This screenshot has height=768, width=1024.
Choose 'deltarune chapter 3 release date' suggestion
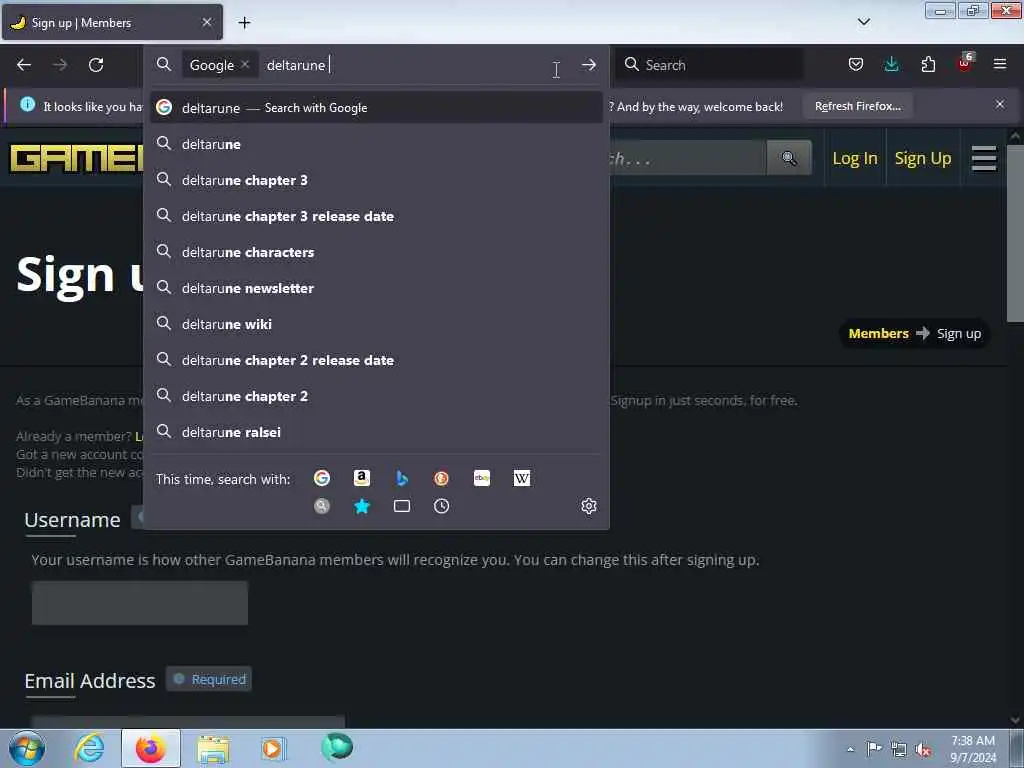(376, 216)
